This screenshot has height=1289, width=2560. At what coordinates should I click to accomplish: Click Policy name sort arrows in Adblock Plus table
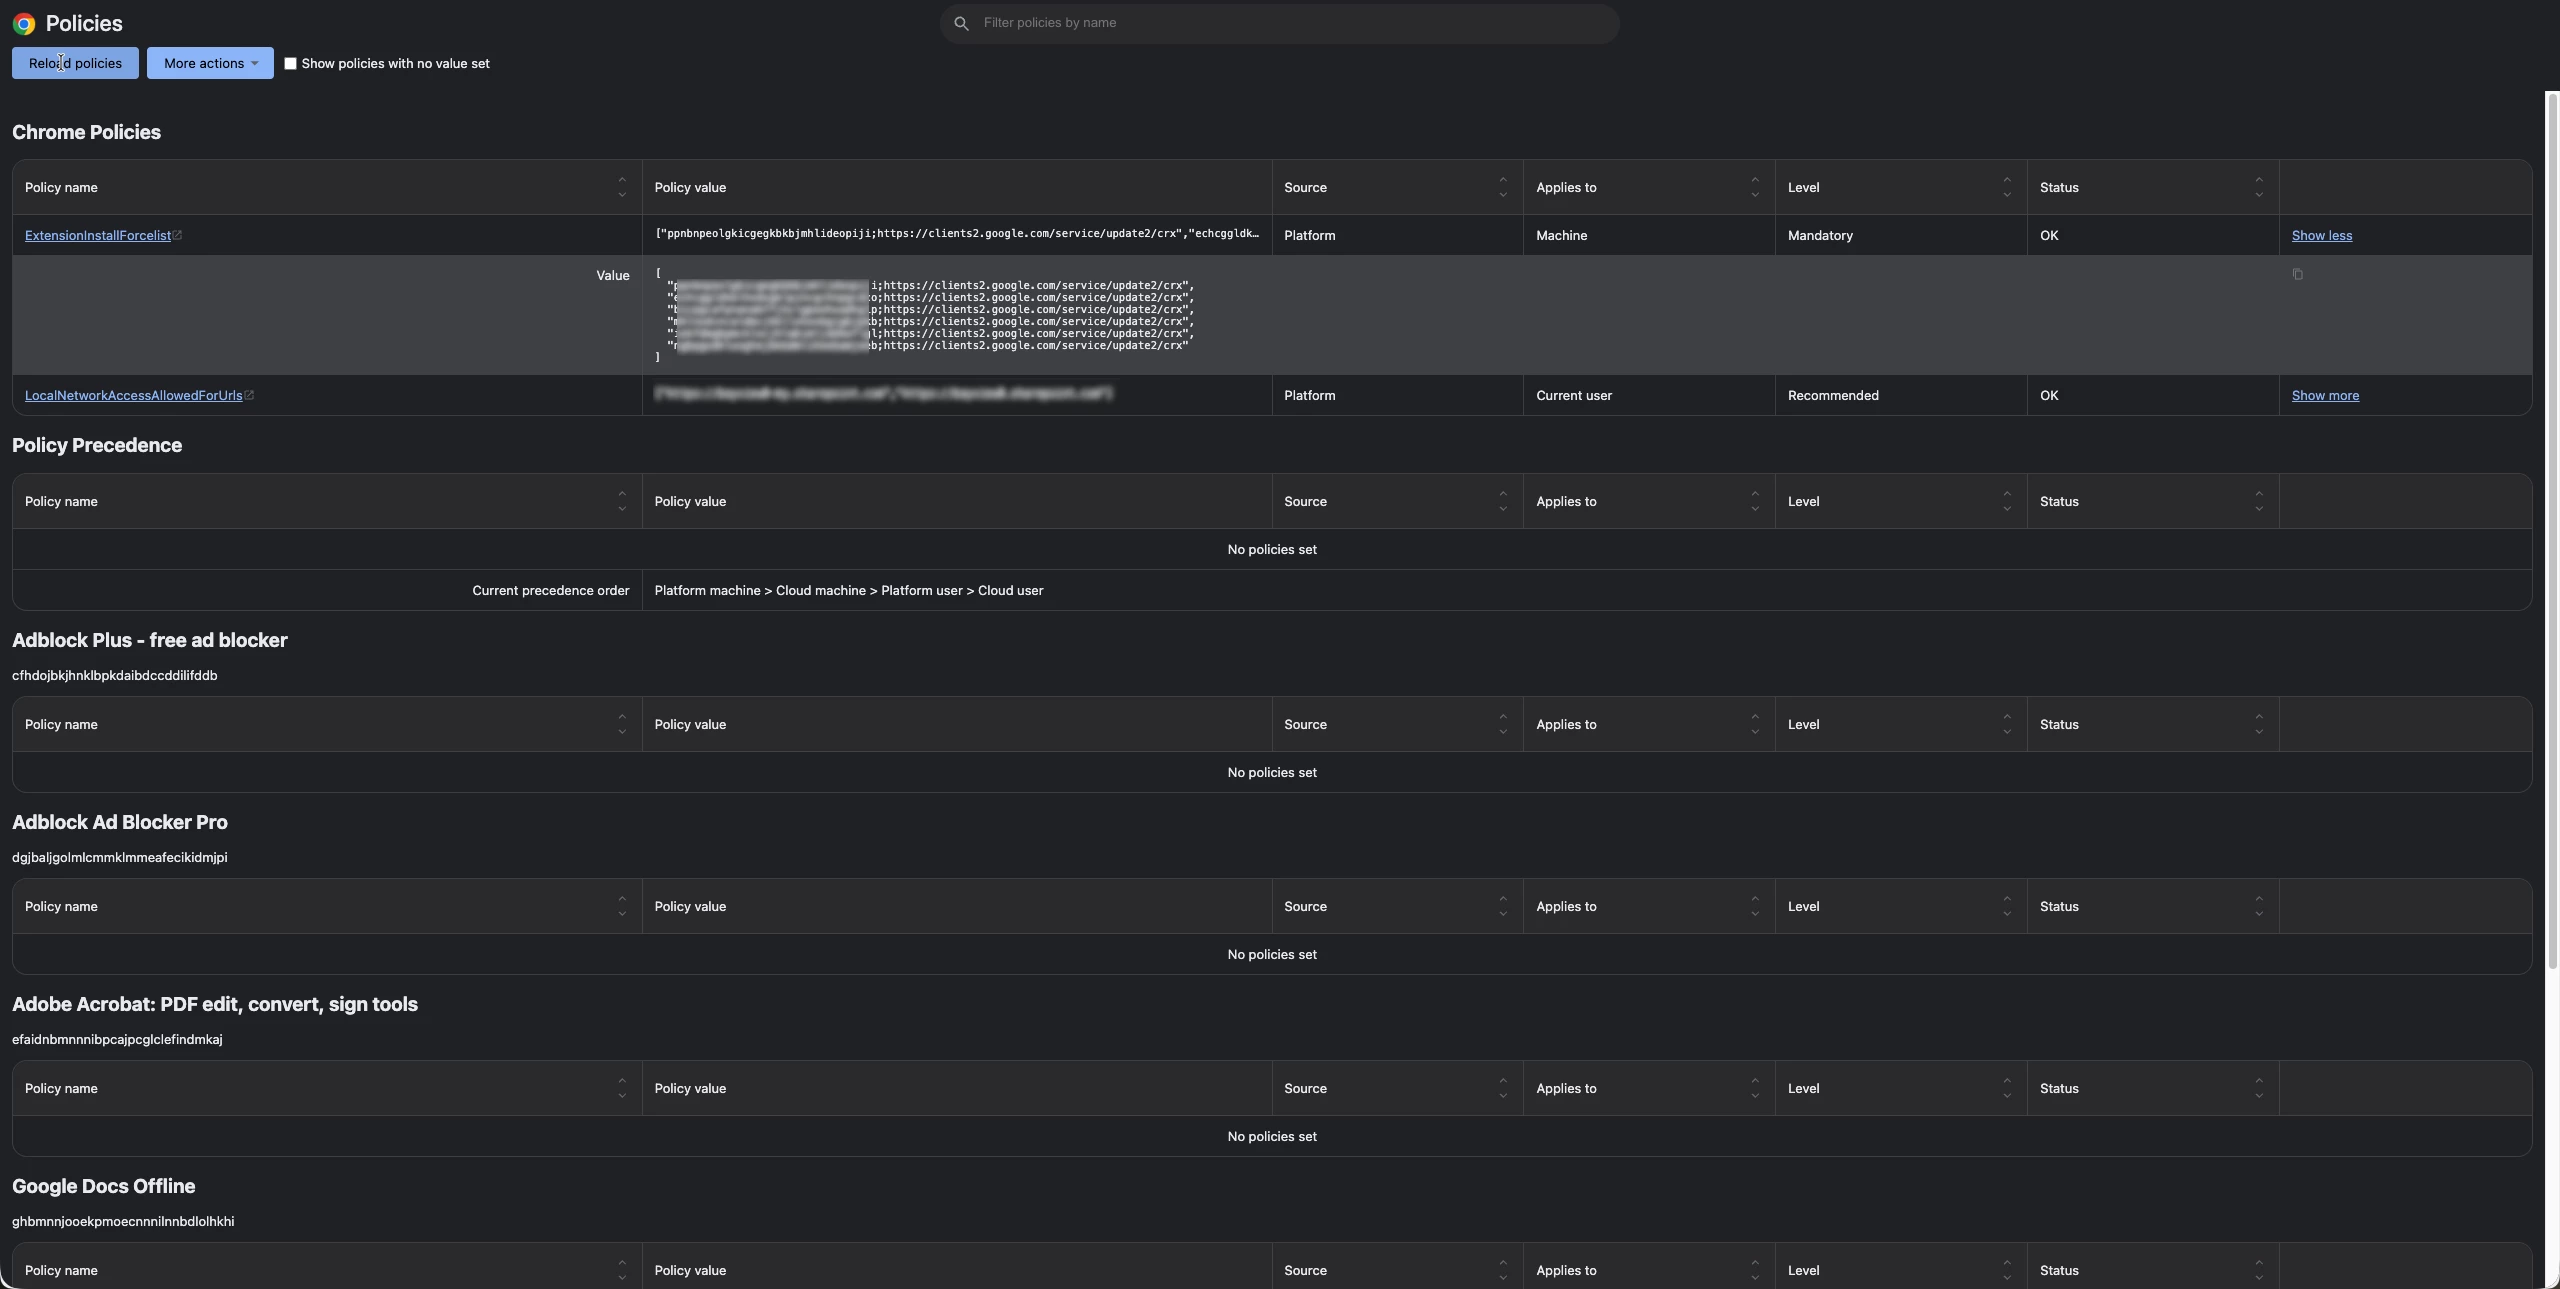[x=622, y=724]
